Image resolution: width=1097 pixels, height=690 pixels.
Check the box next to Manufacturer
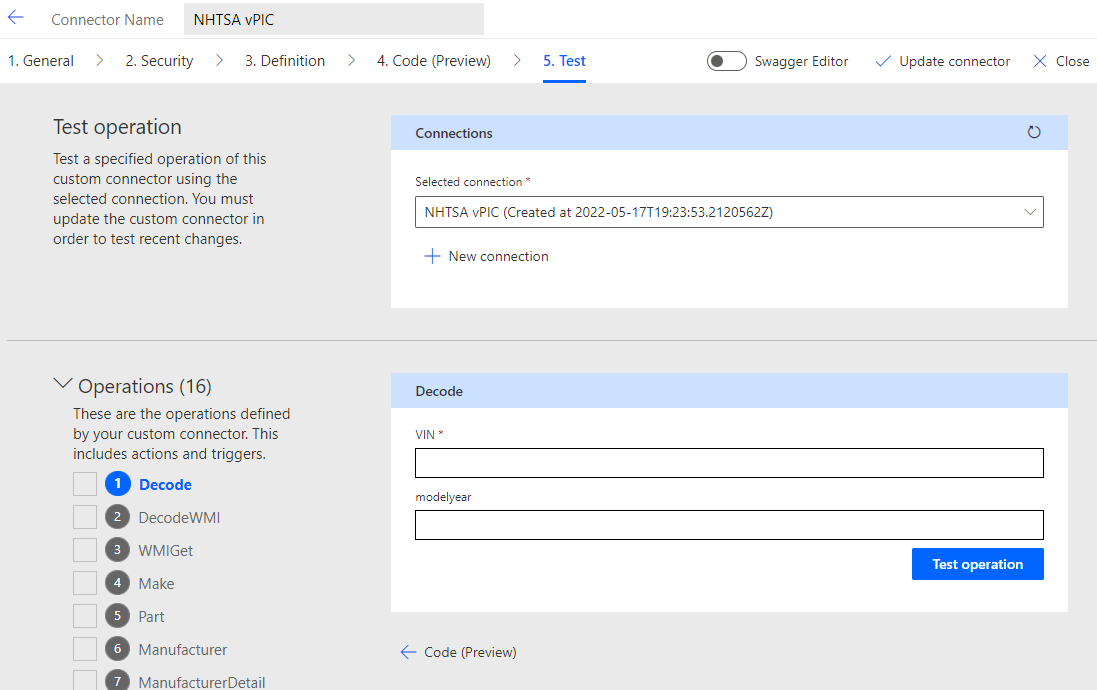point(85,649)
